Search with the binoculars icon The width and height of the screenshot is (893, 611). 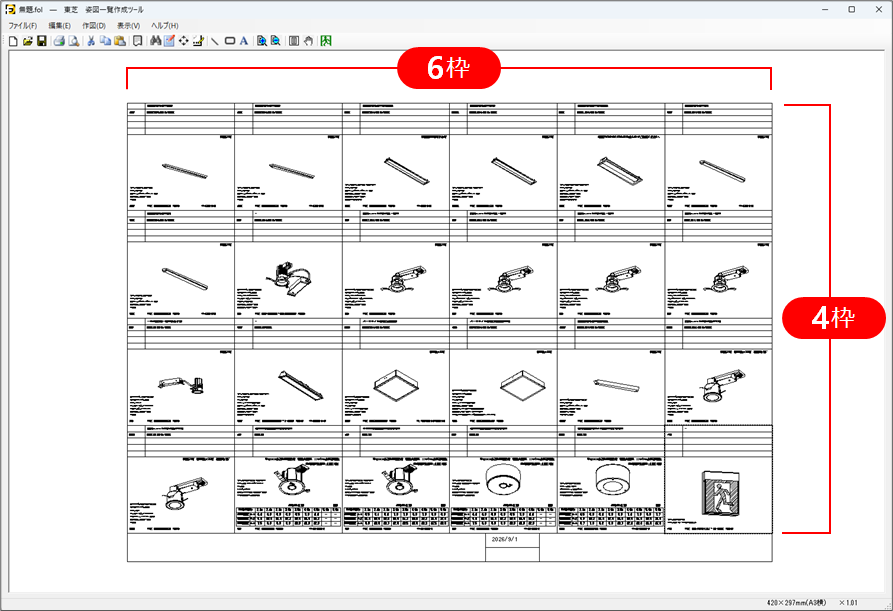(155, 41)
